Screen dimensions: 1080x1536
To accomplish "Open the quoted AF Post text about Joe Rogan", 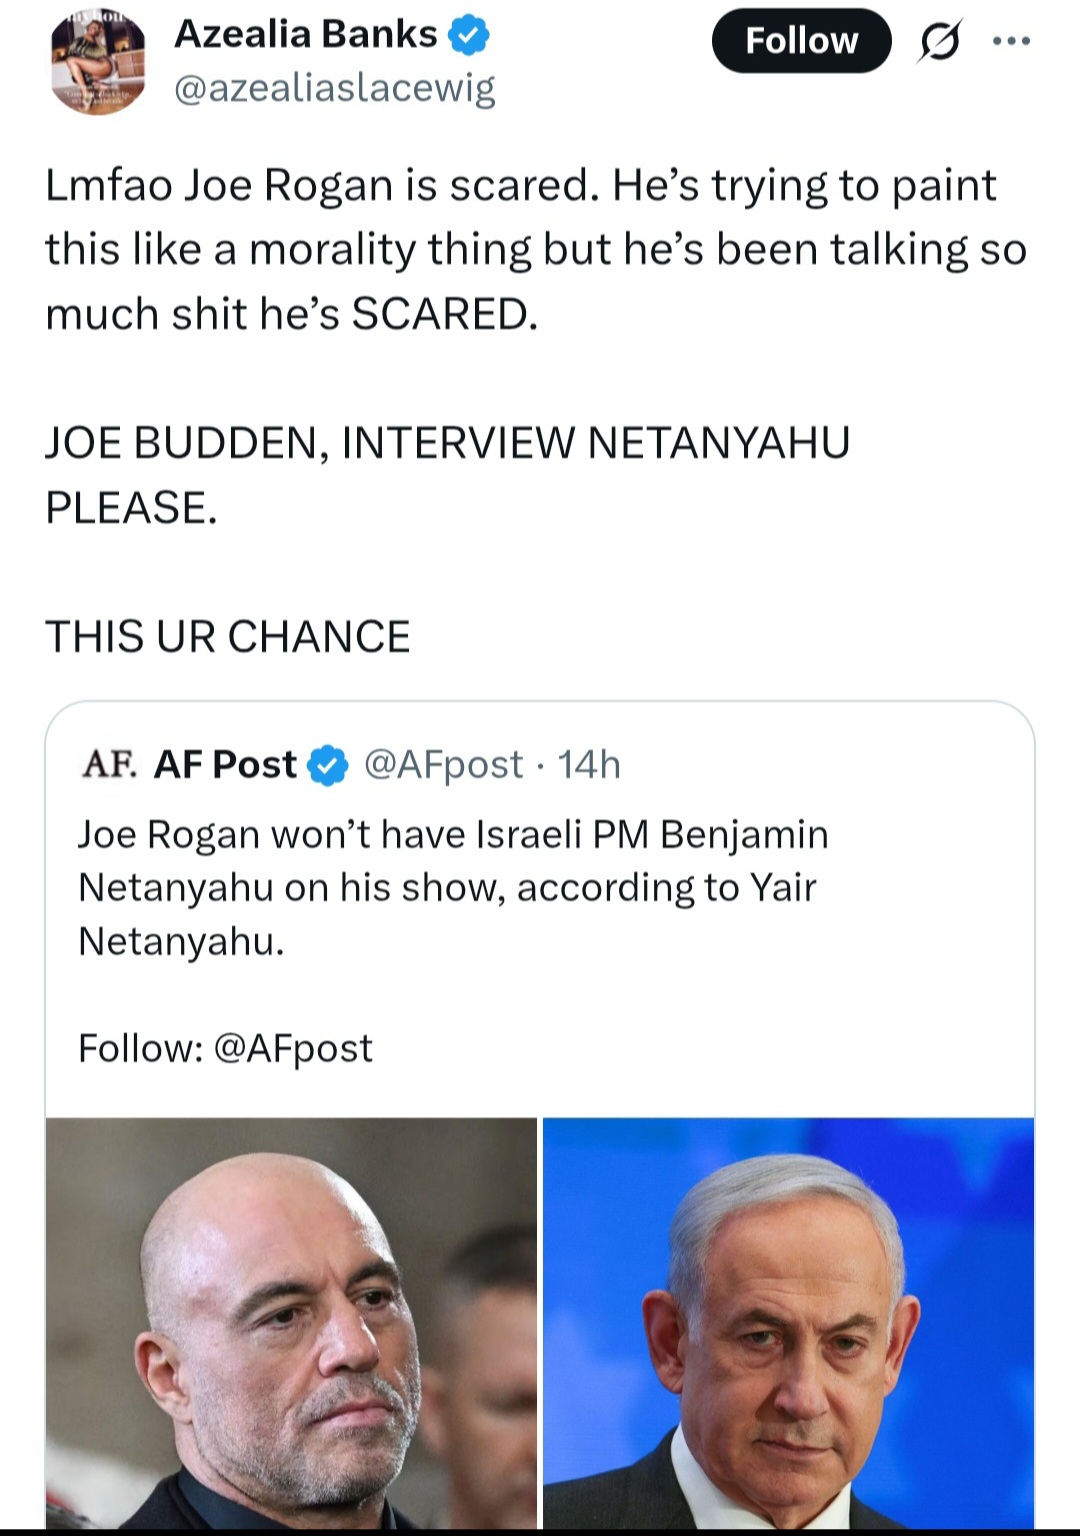I will [x=453, y=888].
